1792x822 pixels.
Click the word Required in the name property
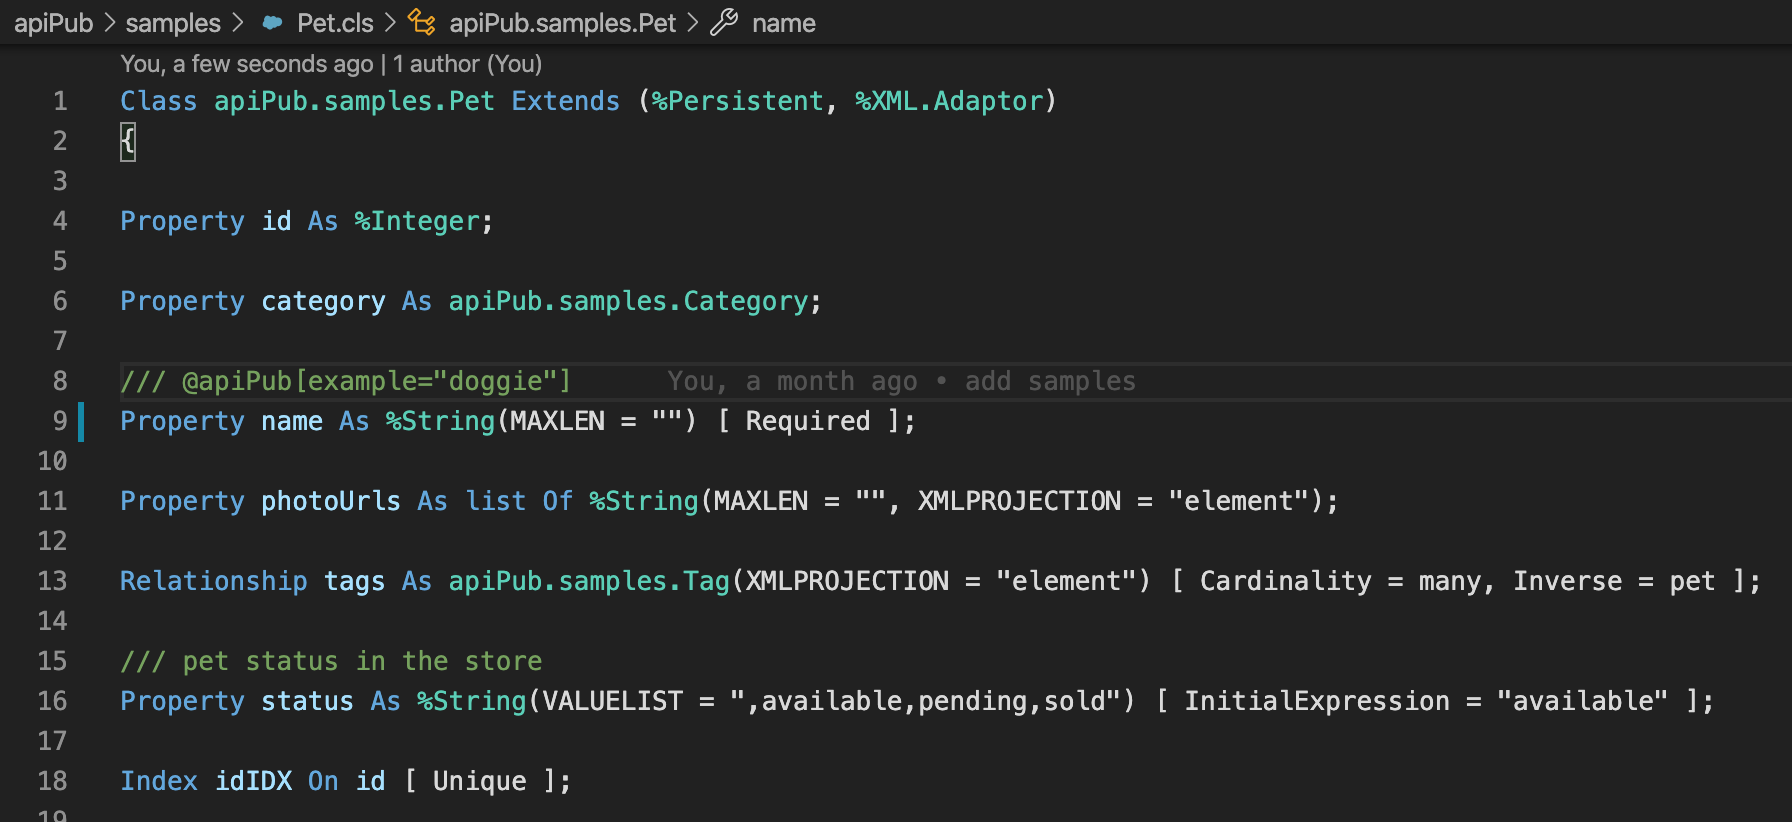tap(807, 421)
